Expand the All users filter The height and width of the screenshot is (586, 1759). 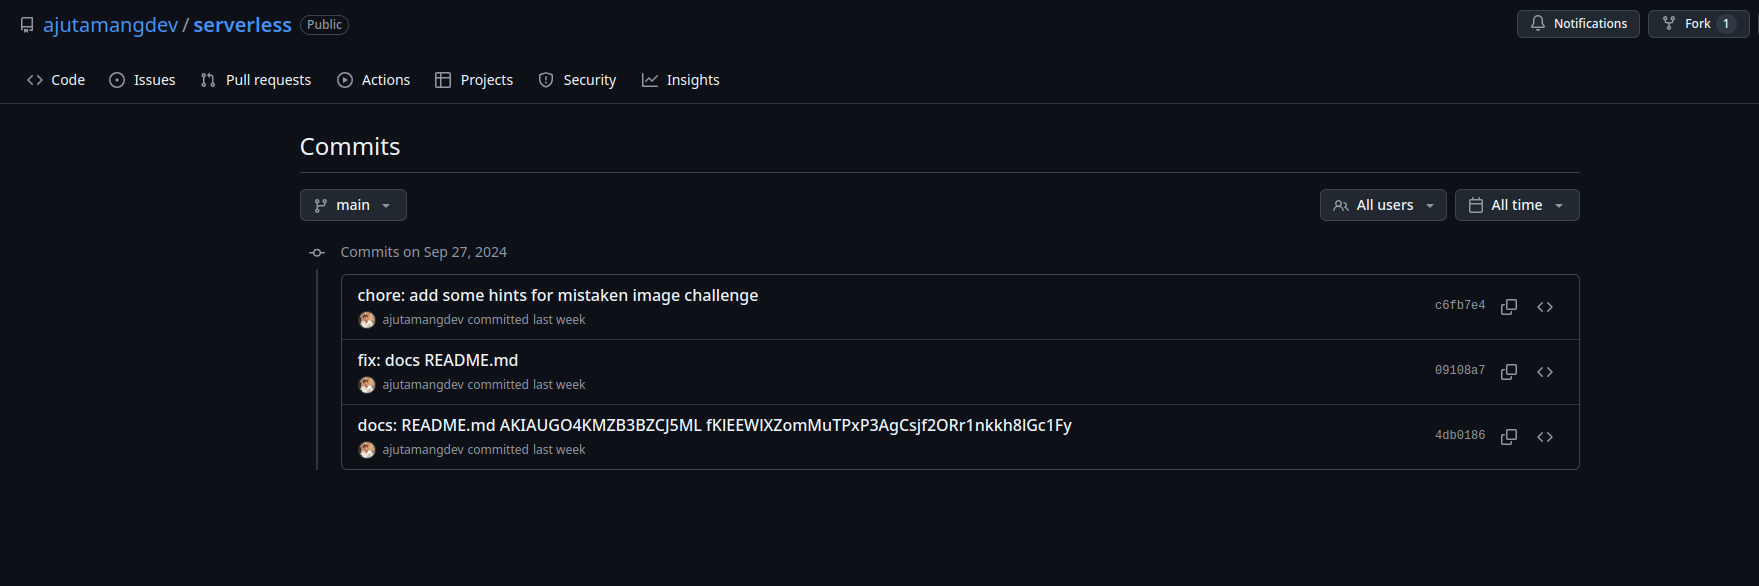[1383, 205]
